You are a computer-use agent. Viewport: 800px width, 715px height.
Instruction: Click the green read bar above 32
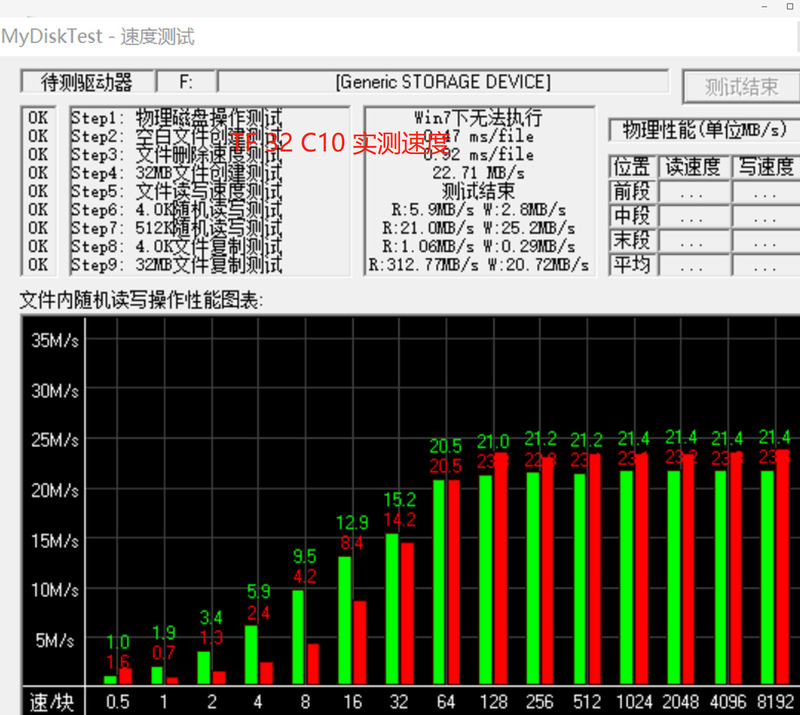pyautogui.click(x=392, y=609)
